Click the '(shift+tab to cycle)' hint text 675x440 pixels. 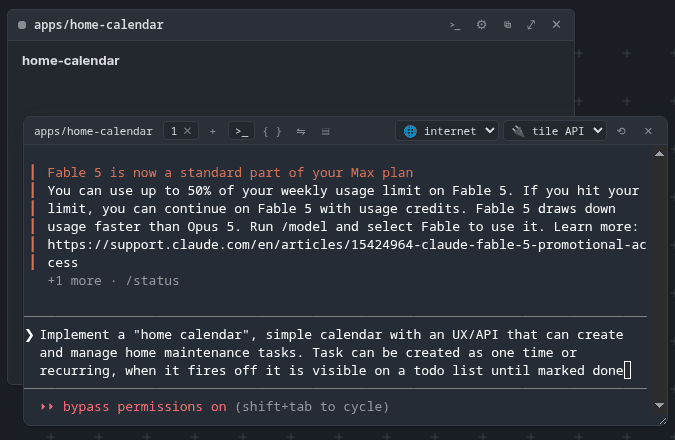(x=312, y=406)
